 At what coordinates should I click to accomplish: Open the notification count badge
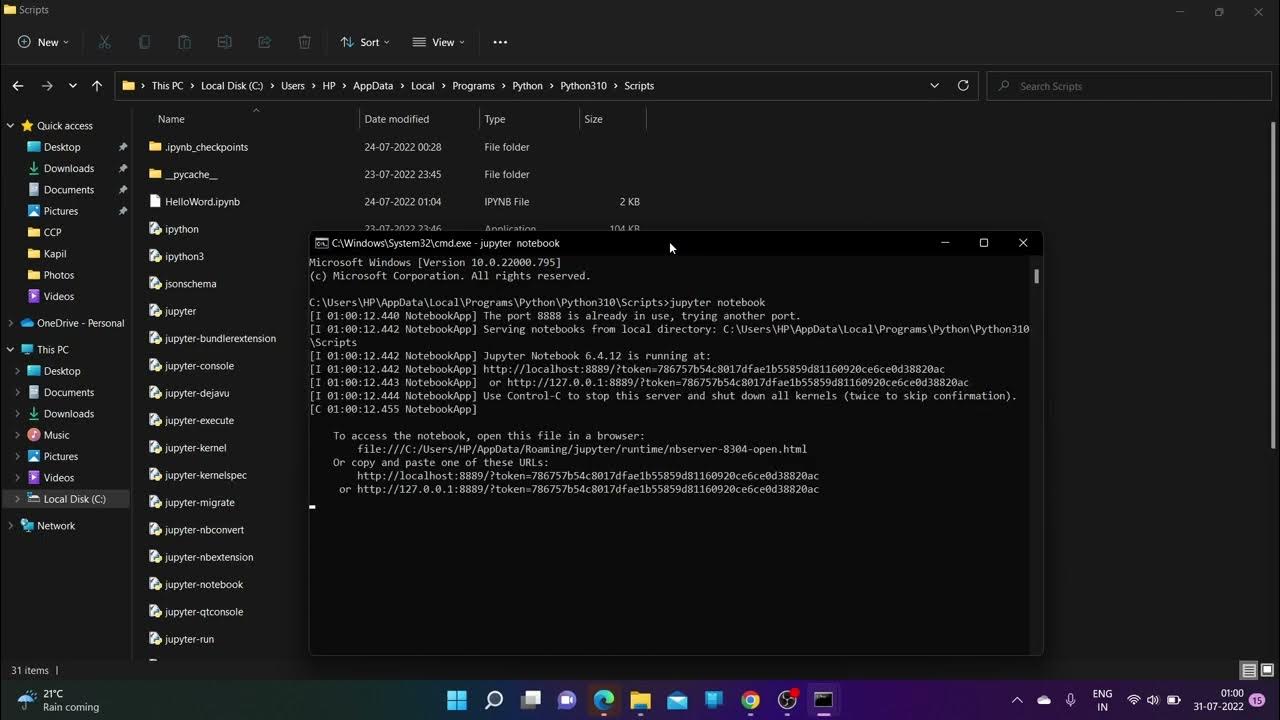pyautogui.click(x=1257, y=700)
